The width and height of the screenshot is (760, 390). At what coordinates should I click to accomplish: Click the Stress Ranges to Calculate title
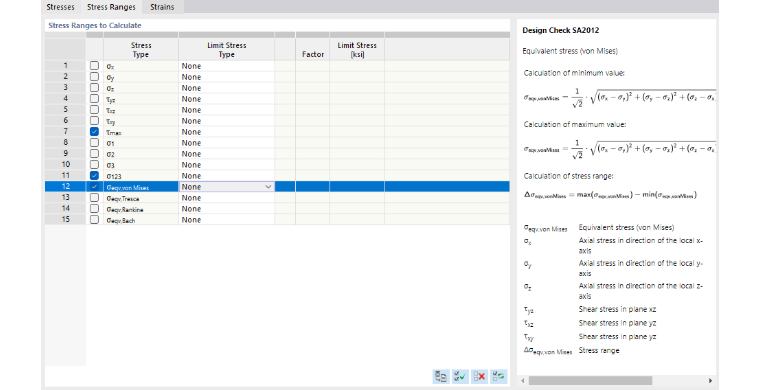tap(95, 25)
